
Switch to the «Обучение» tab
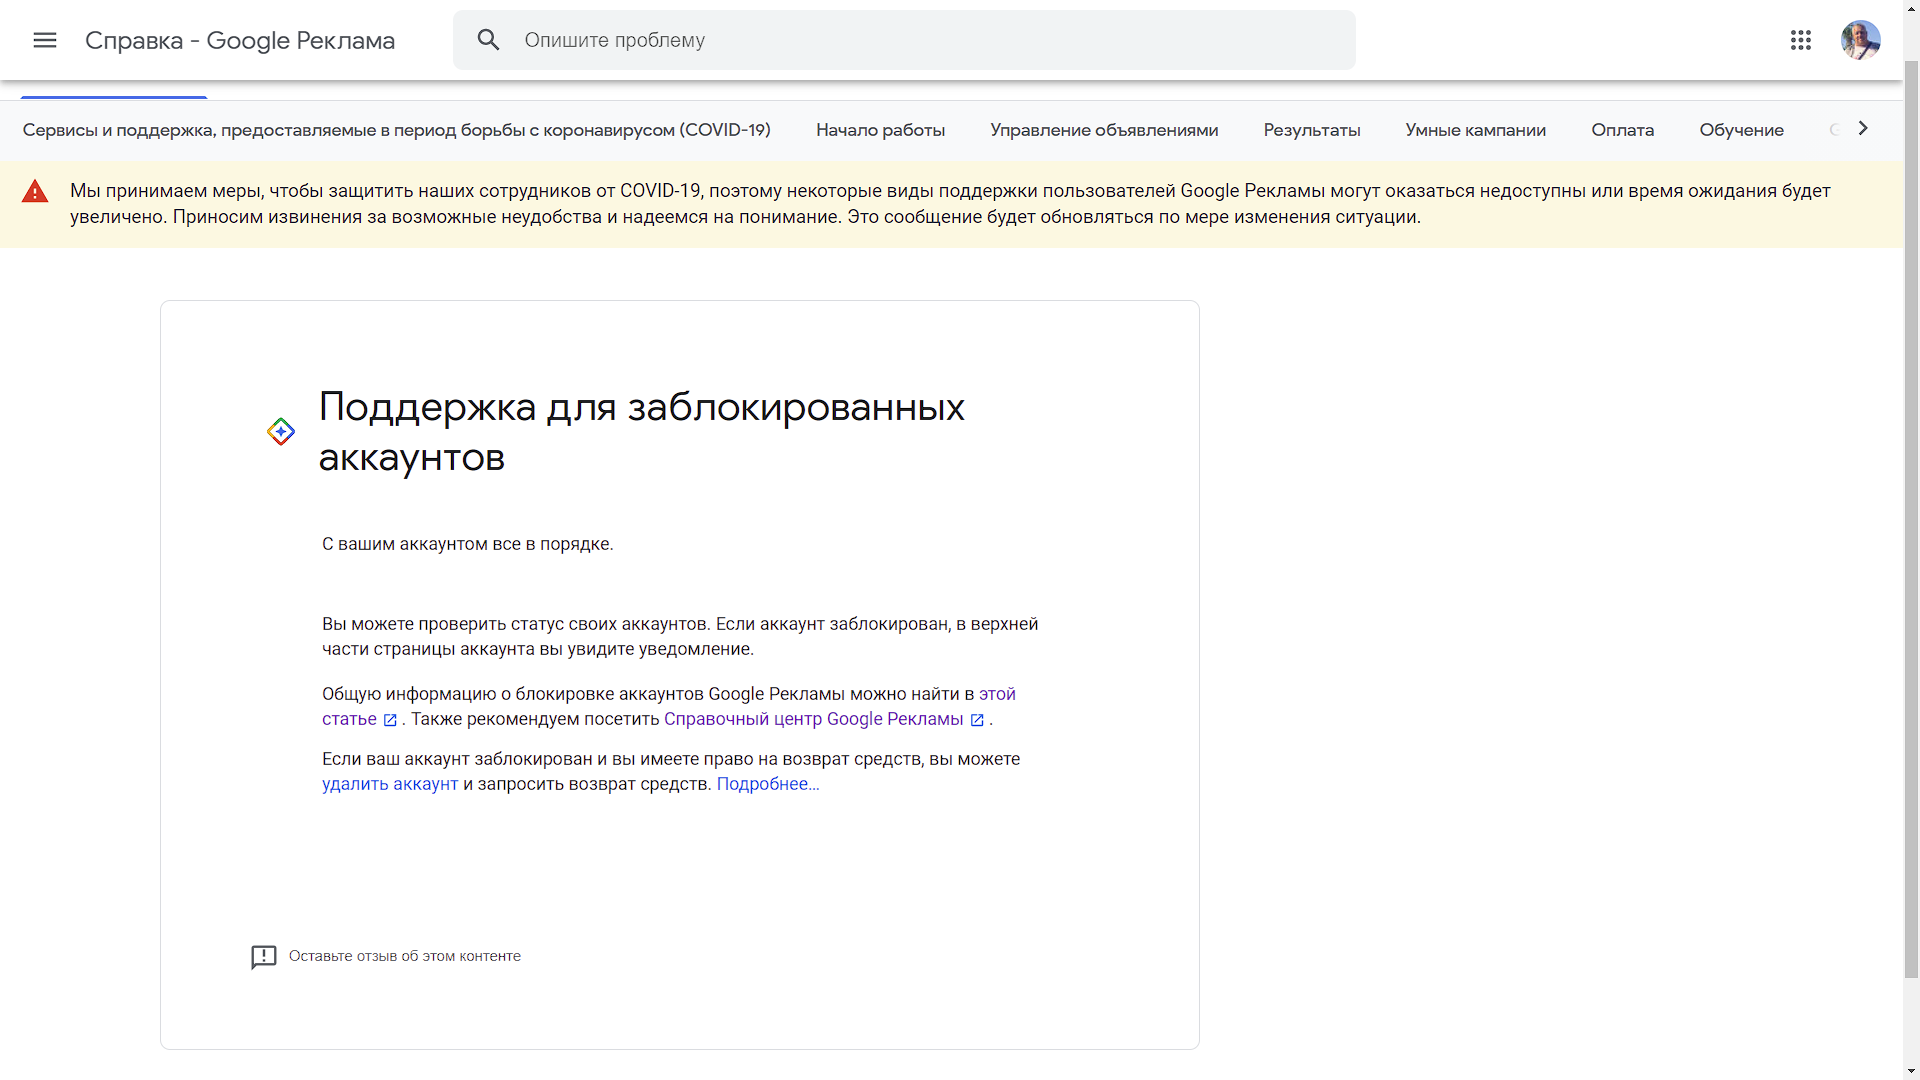coord(1742,130)
